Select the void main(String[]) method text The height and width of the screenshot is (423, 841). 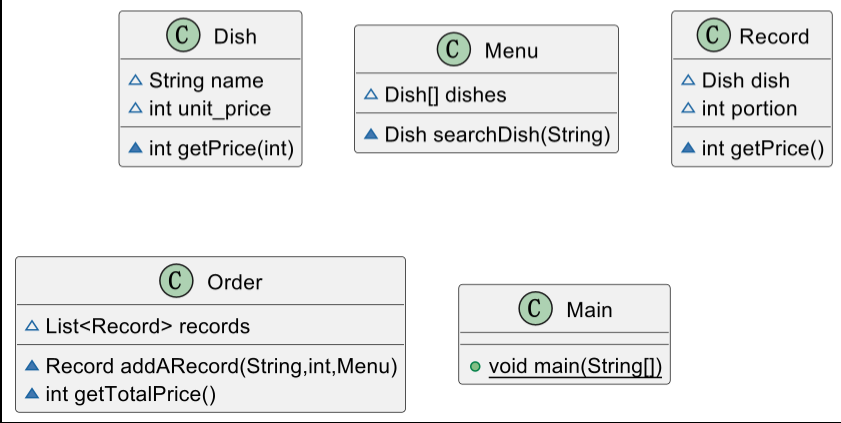(574, 367)
